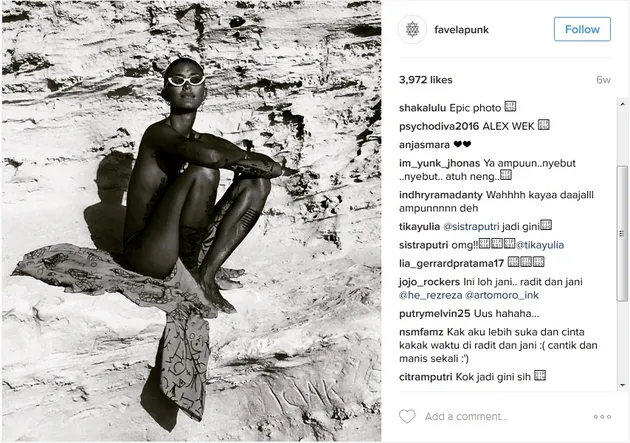Open the @sistraputri mention link
Image resolution: width=630 pixels, height=443 pixels.
pyautogui.click(x=471, y=227)
